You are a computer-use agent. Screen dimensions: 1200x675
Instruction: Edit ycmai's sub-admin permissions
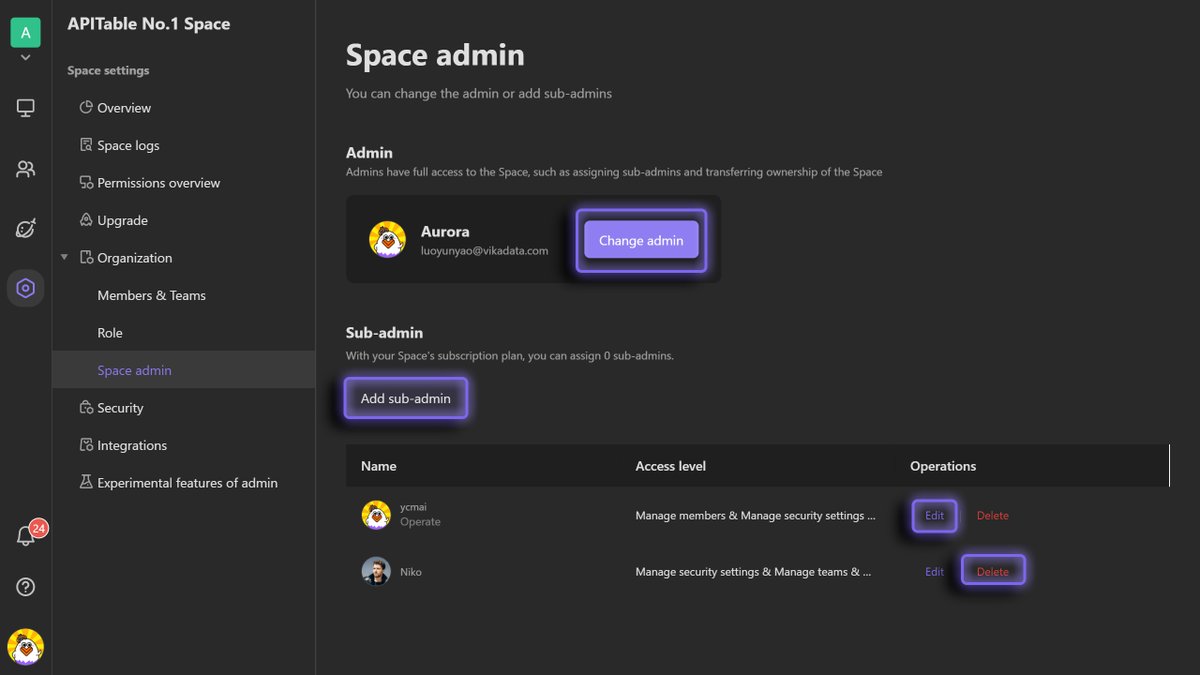pos(933,515)
